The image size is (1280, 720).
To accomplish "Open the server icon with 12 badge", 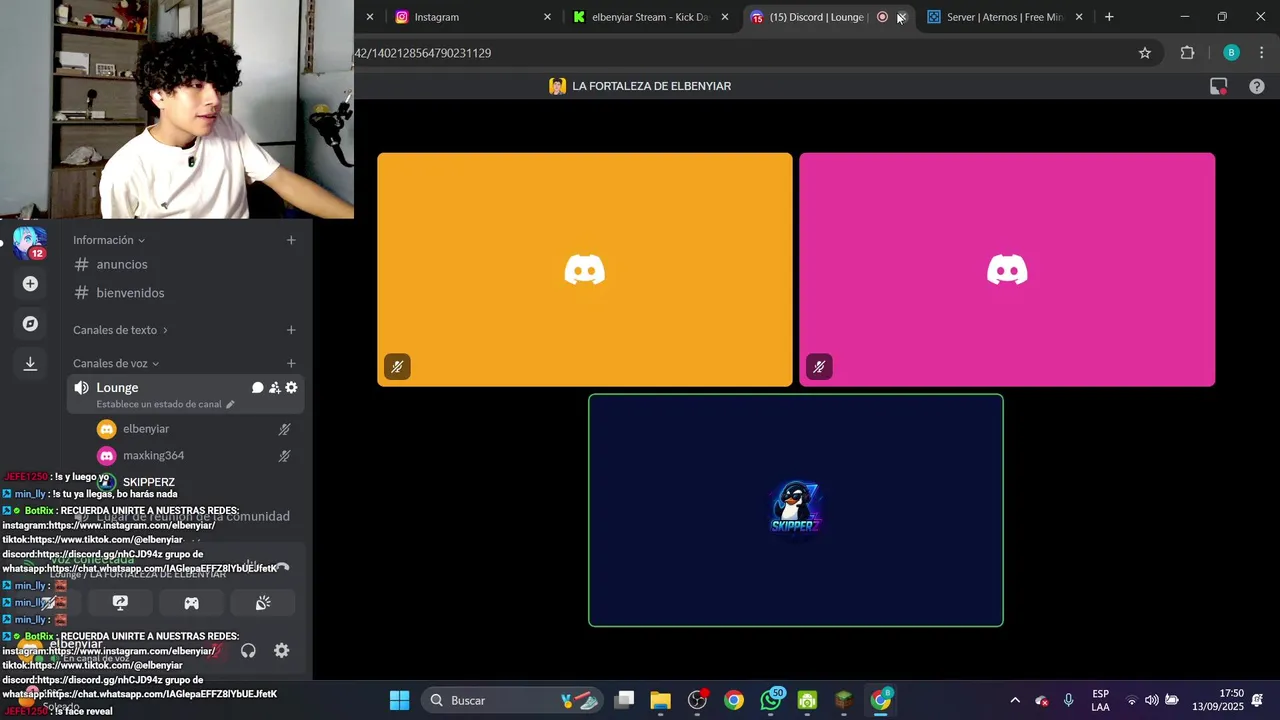I will pos(29,243).
